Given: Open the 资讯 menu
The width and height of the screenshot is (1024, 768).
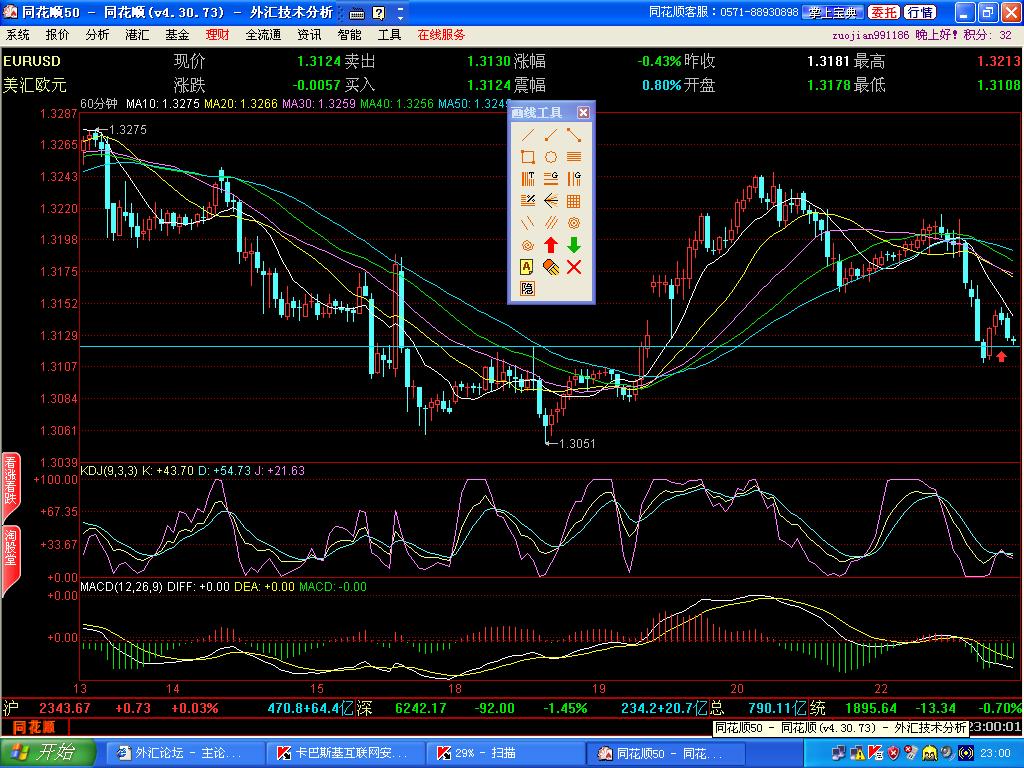Looking at the screenshot, I should coord(309,35).
